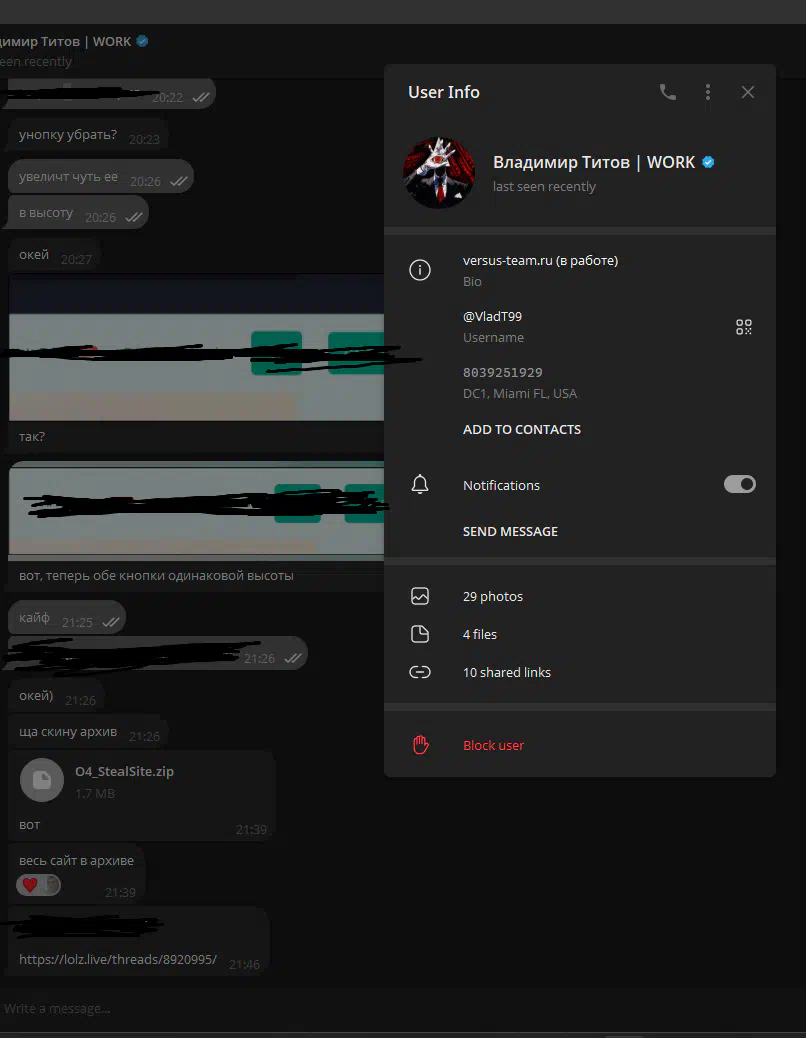Click the Block user option
Screen dimensions: 806x1038
[x=493, y=745]
